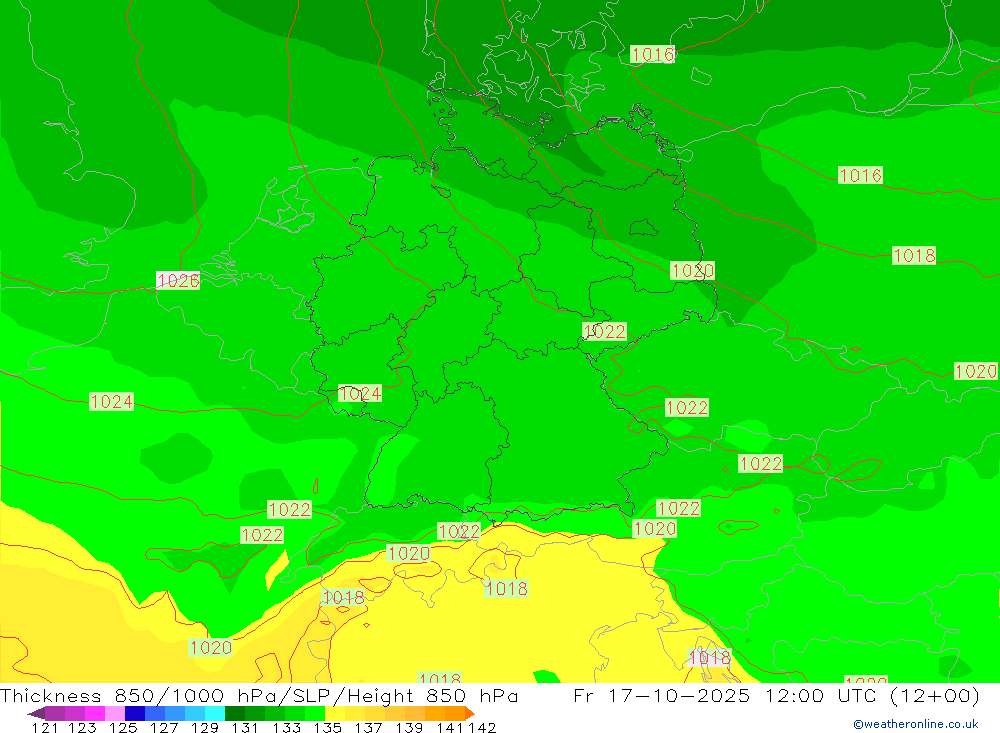Click the 125 value on the legend
The height and width of the screenshot is (733, 1000).
[123, 727]
